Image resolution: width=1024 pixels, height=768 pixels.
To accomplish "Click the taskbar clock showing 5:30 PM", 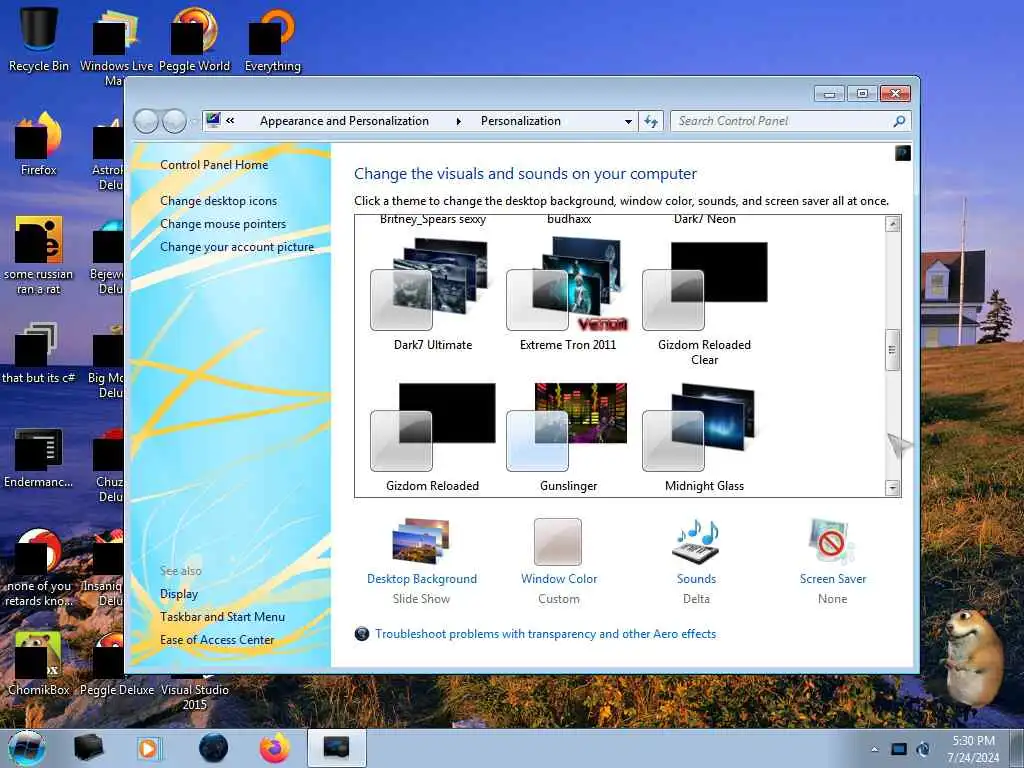I will 973,749.
